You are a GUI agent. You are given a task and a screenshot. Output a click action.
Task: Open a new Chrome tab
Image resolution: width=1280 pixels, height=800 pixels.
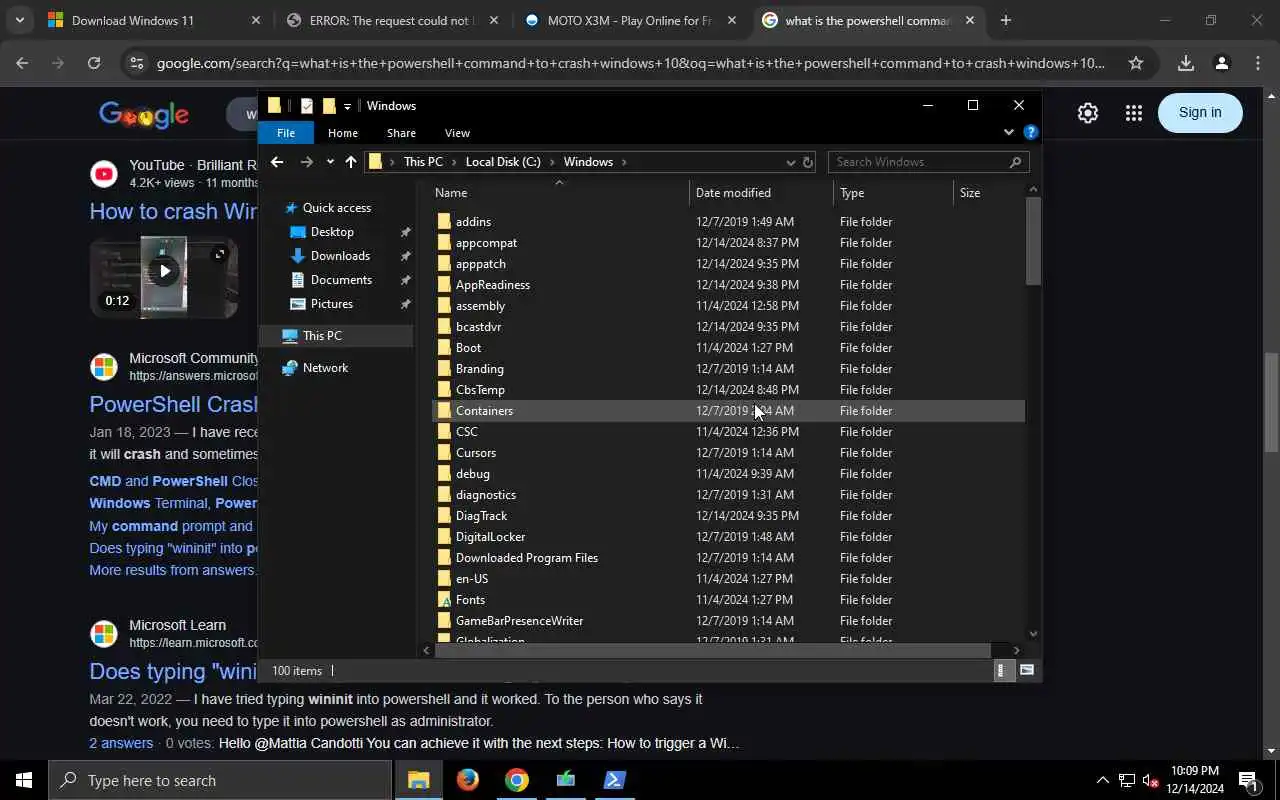click(x=1005, y=20)
